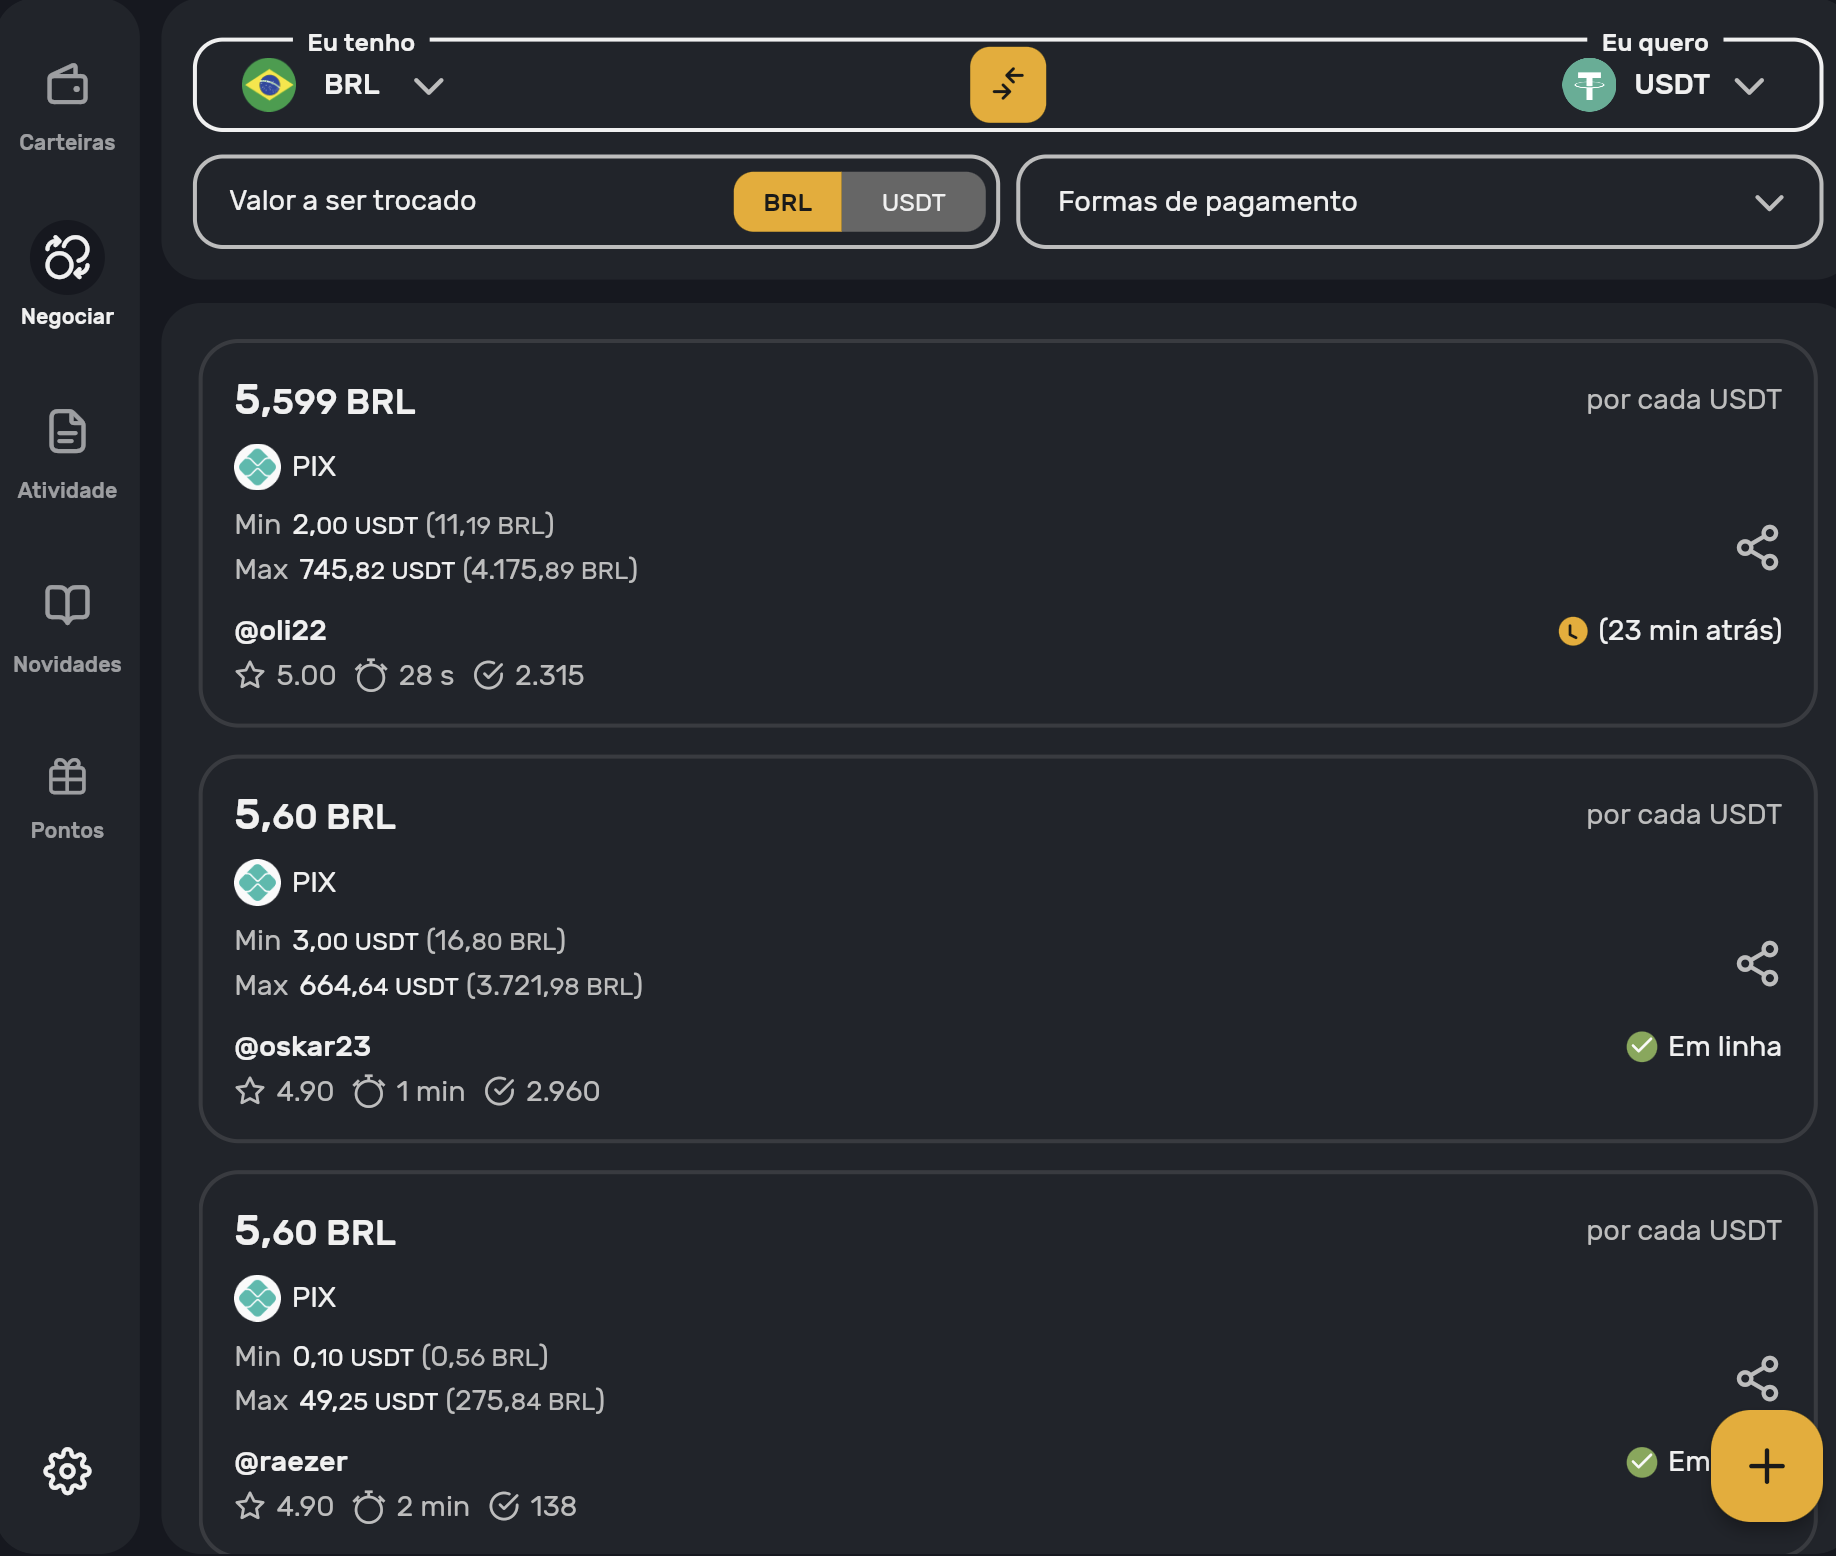Expand the BRL currency dropdown
Screen dimensions: 1836x1556
428,86
